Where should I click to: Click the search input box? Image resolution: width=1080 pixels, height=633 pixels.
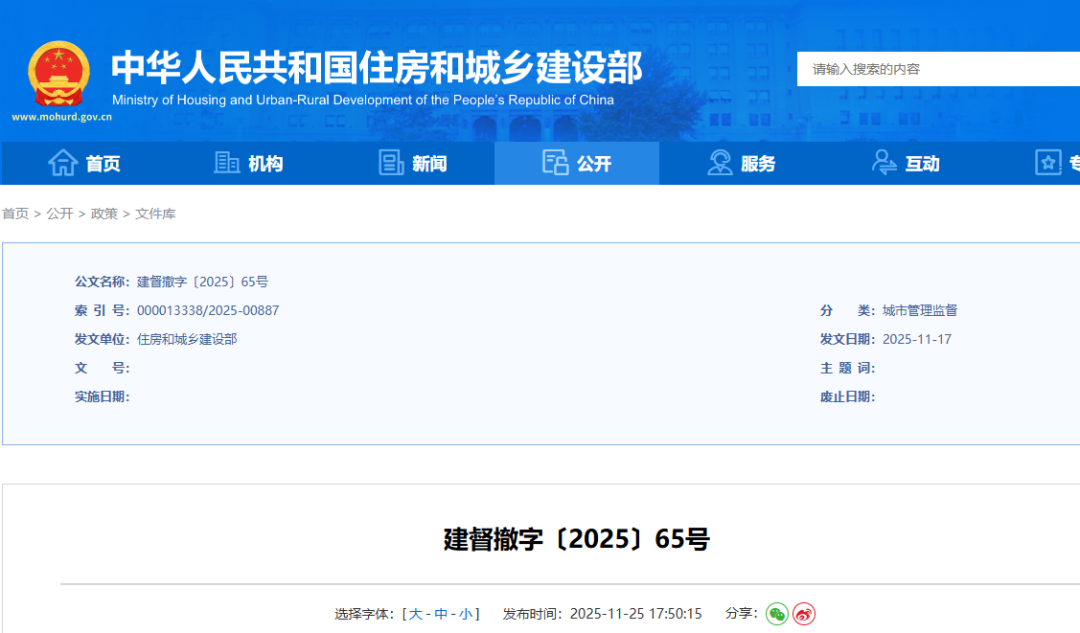[940, 69]
